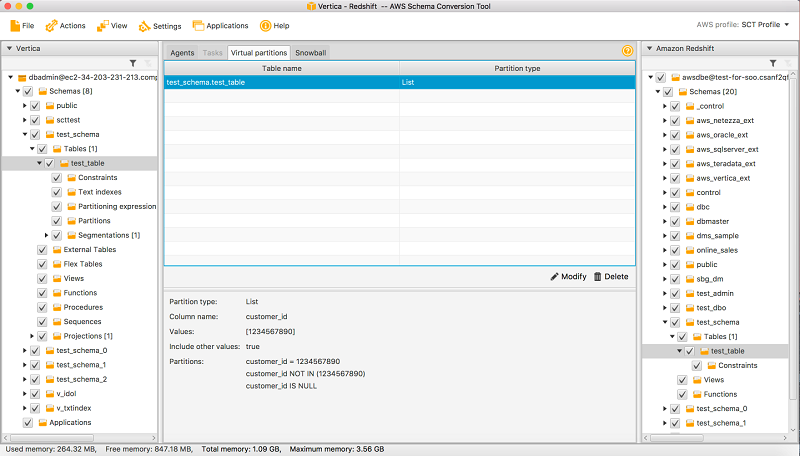Open the Actions menu icon
The height and width of the screenshot is (456, 800).
pyautogui.click(x=51, y=26)
